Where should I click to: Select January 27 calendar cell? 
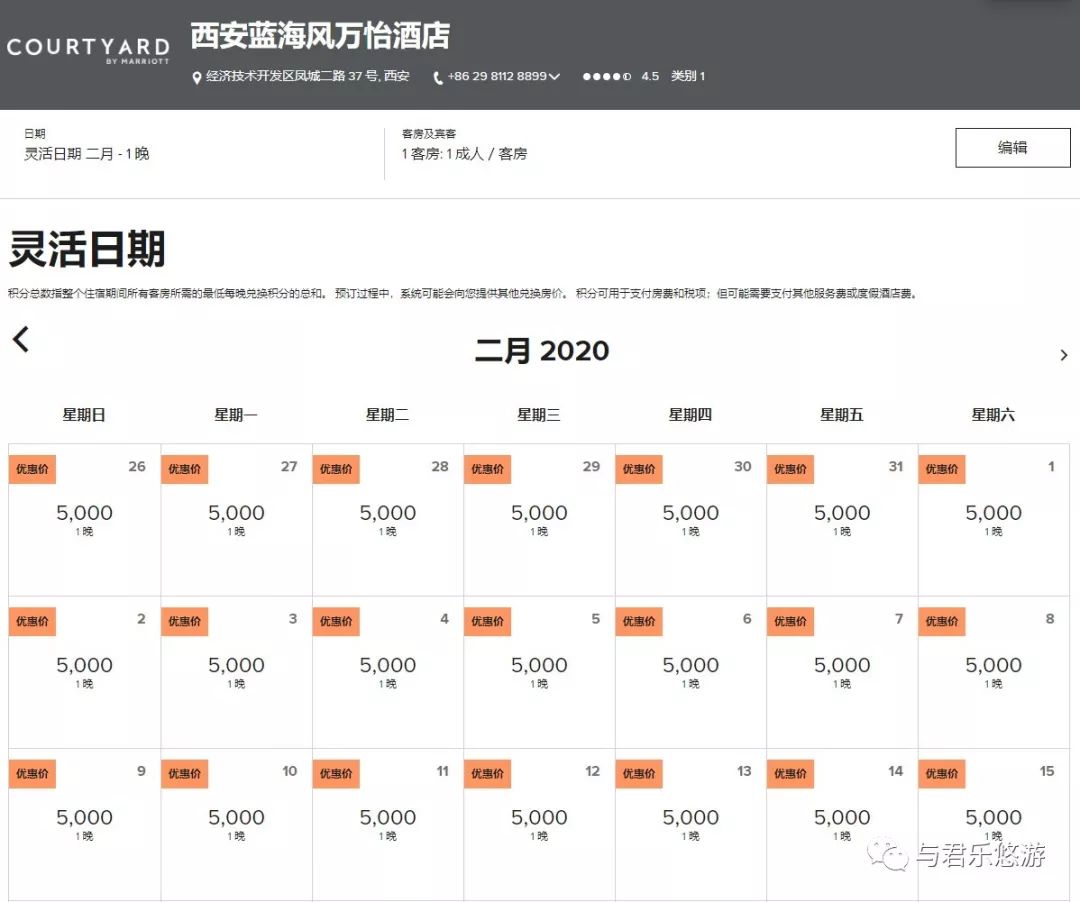236,520
